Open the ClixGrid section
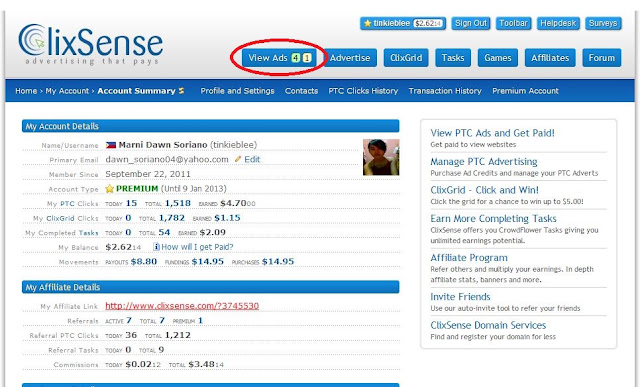 point(406,58)
